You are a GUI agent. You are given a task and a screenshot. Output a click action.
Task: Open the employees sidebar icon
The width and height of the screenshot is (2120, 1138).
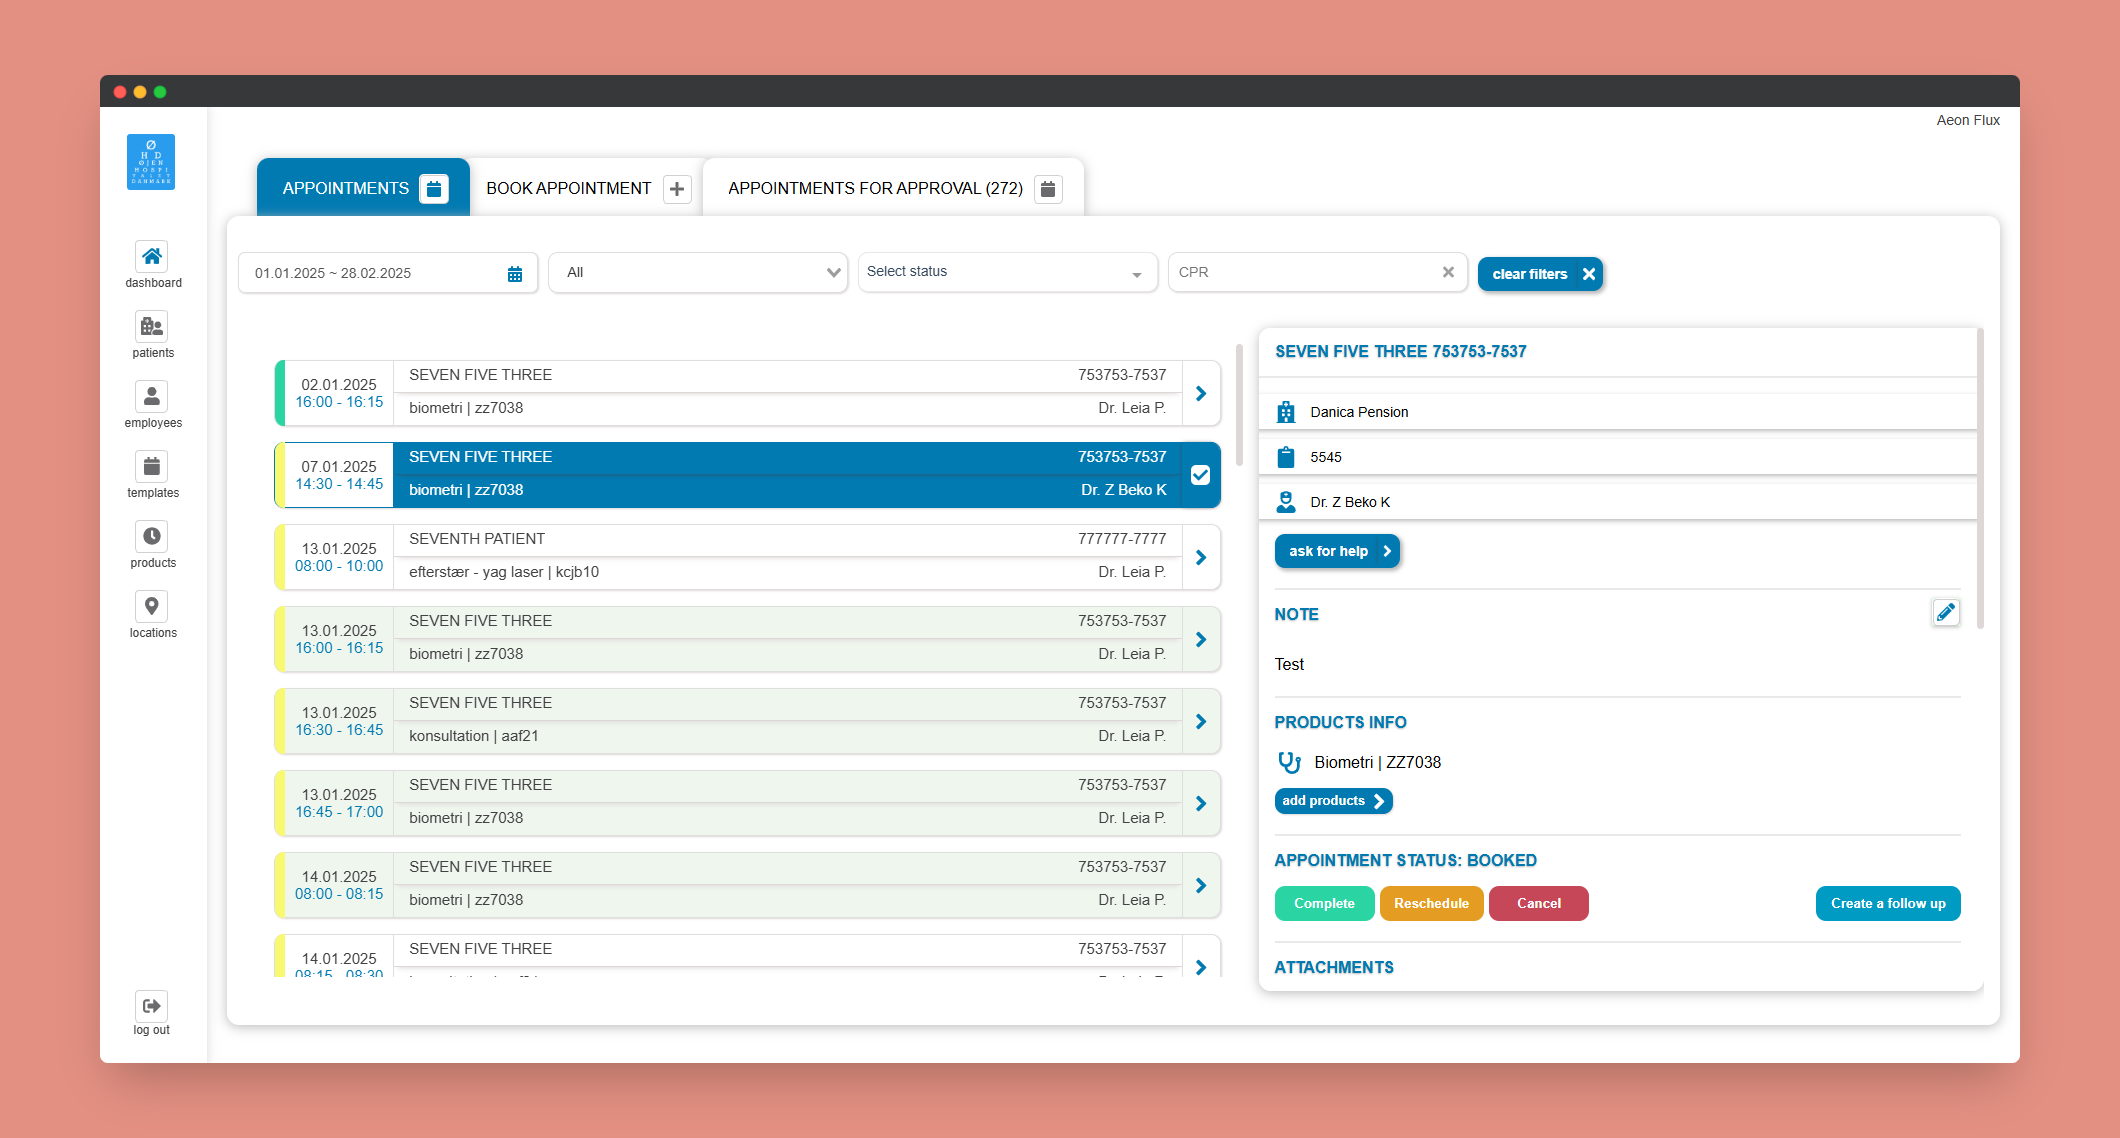(x=152, y=397)
